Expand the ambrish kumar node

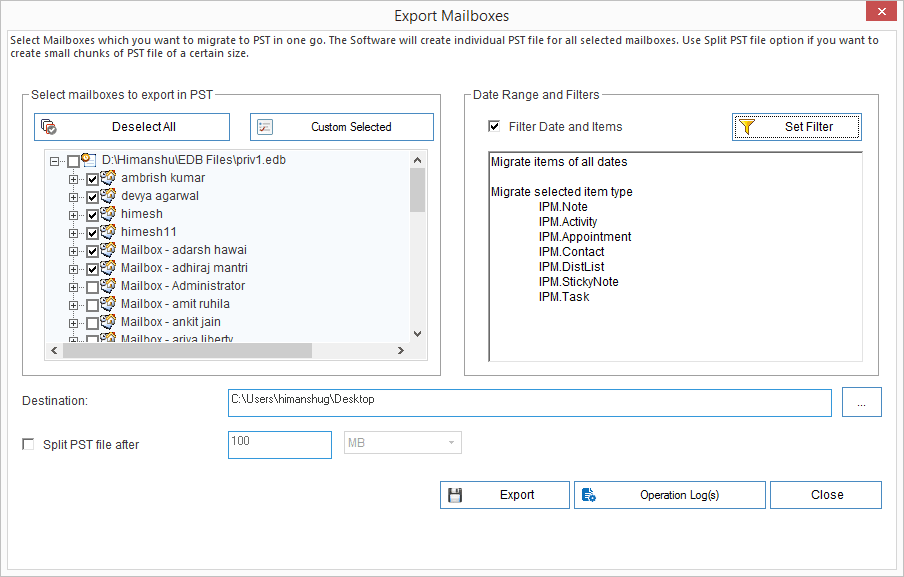[x=73, y=179]
